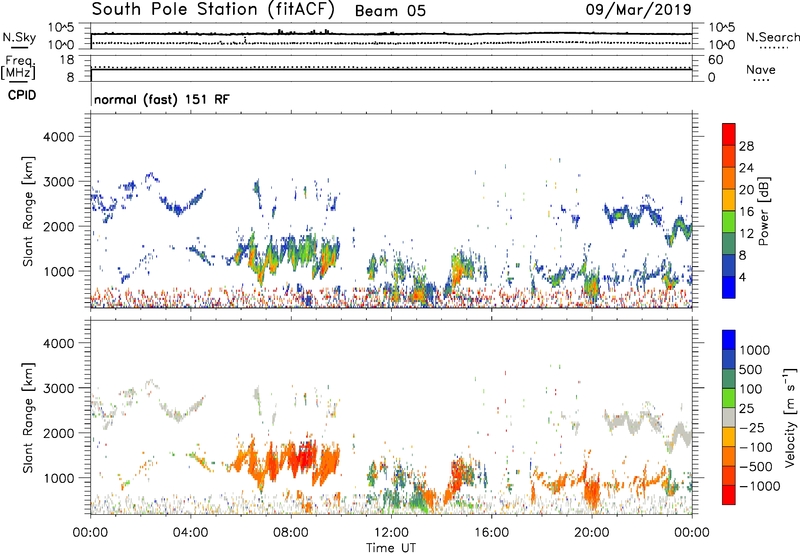Click the 'Power [dB]' colorbar label

click(x=763, y=212)
